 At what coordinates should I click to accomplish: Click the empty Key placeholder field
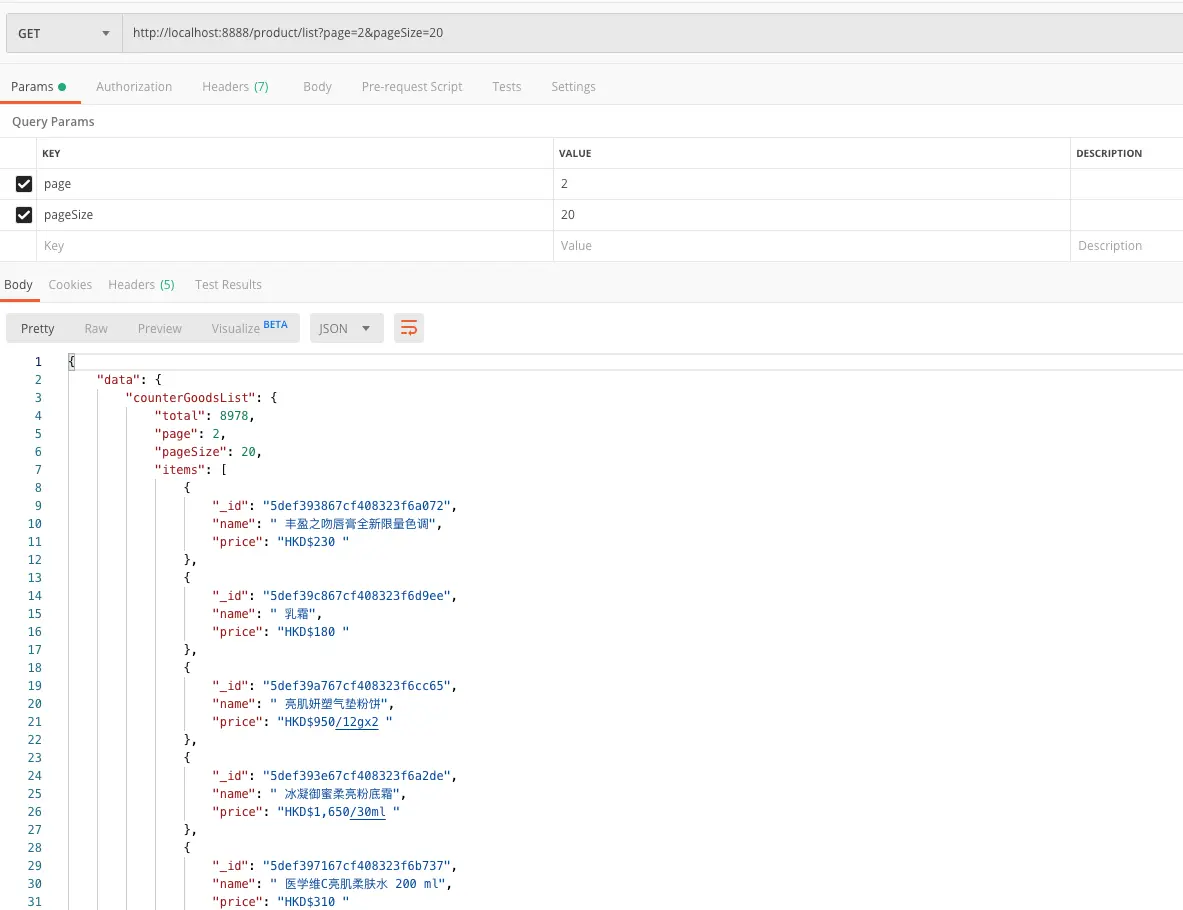[x=294, y=246]
